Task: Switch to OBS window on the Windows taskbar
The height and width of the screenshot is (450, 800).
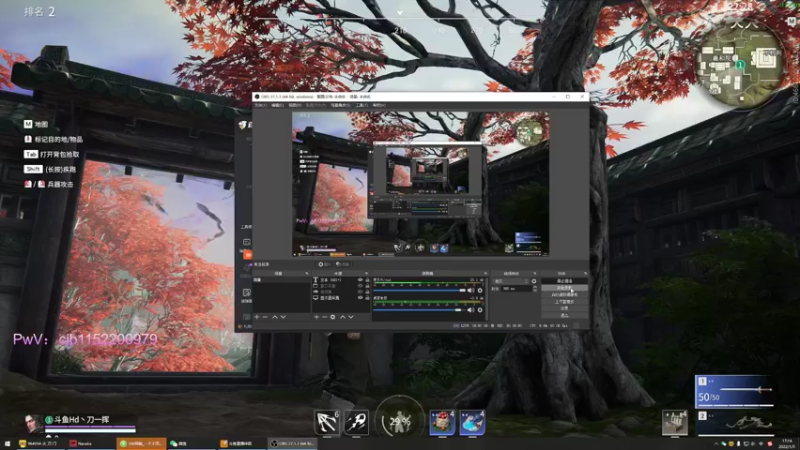Action: [x=293, y=444]
